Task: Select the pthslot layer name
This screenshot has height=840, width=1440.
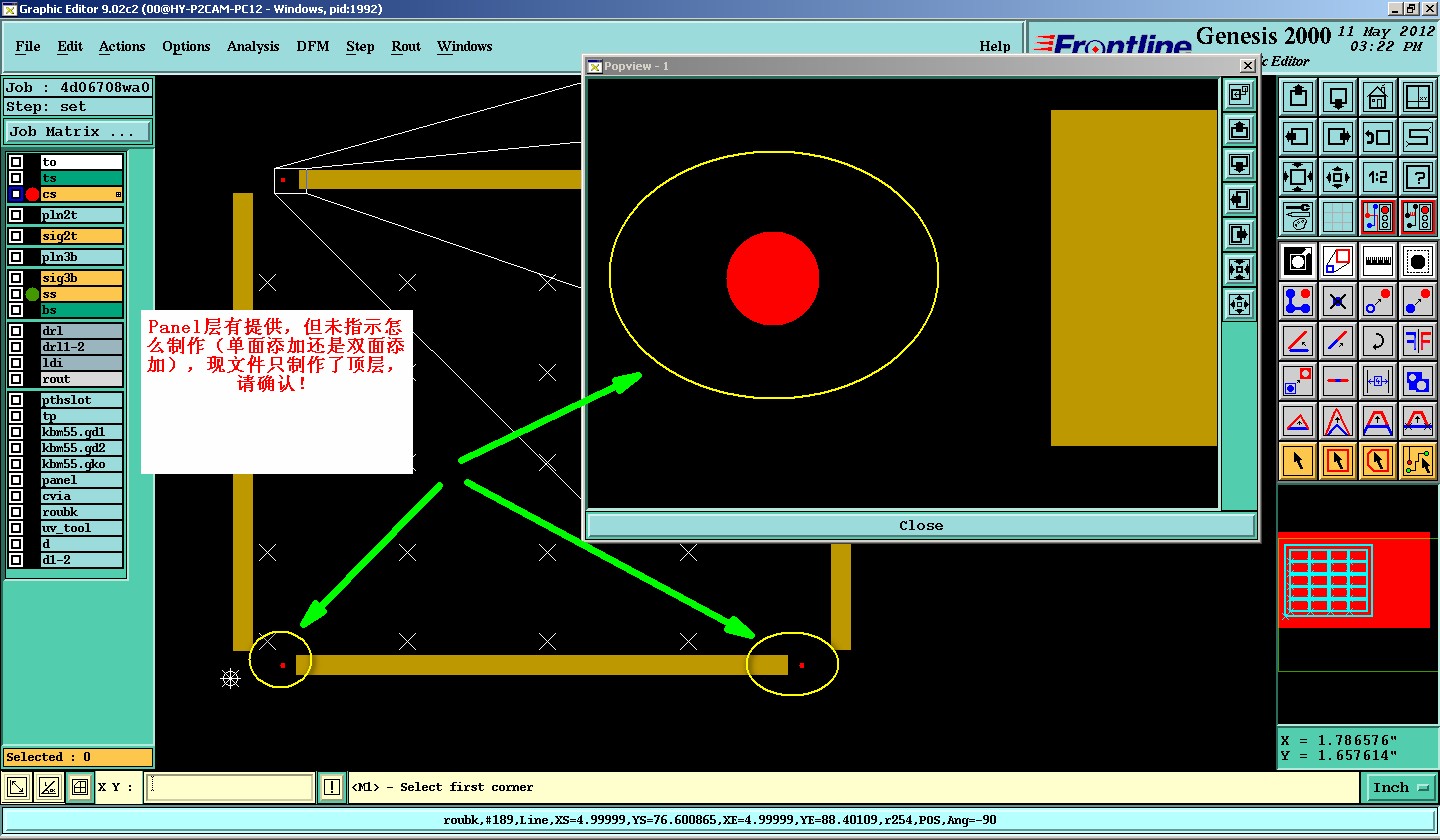Action: tap(81, 400)
